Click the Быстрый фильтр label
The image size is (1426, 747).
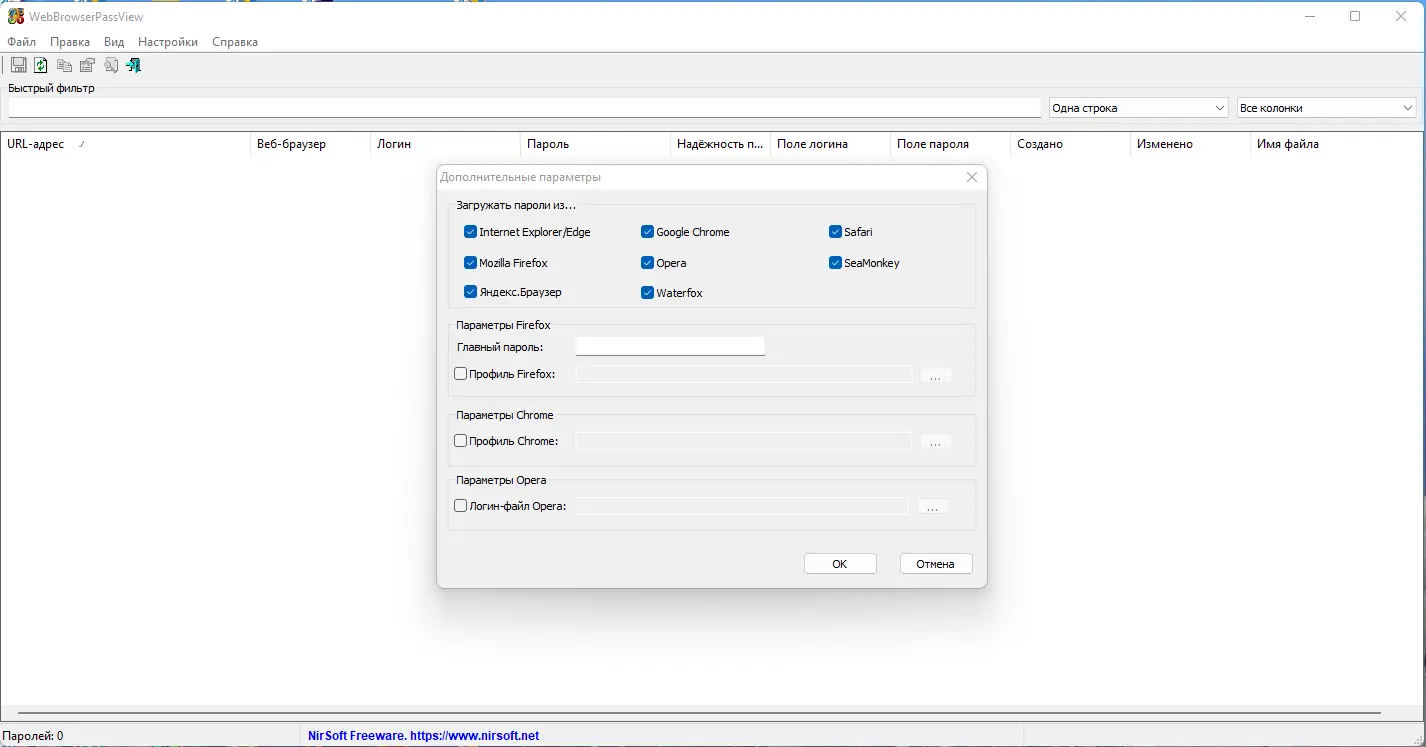coord(51,88)
